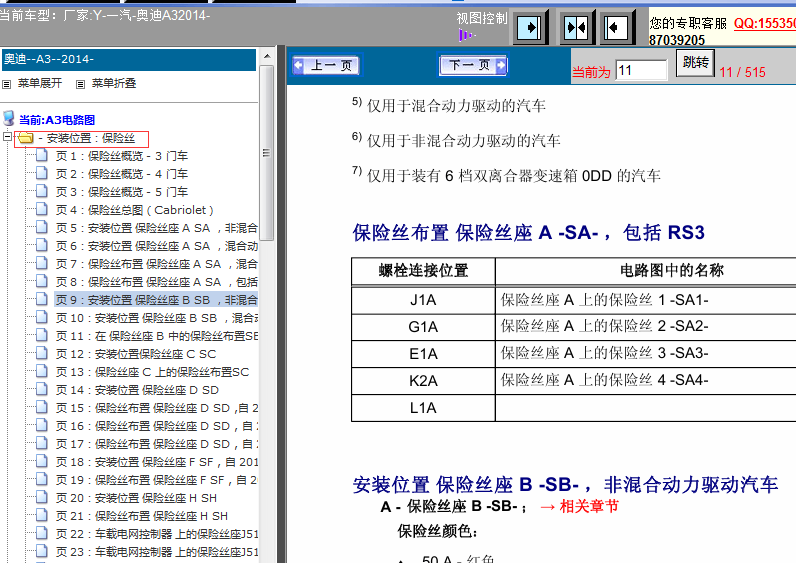
Task: Open 页 22 车载电网控制器上的保险丝座
Action: 156,534
